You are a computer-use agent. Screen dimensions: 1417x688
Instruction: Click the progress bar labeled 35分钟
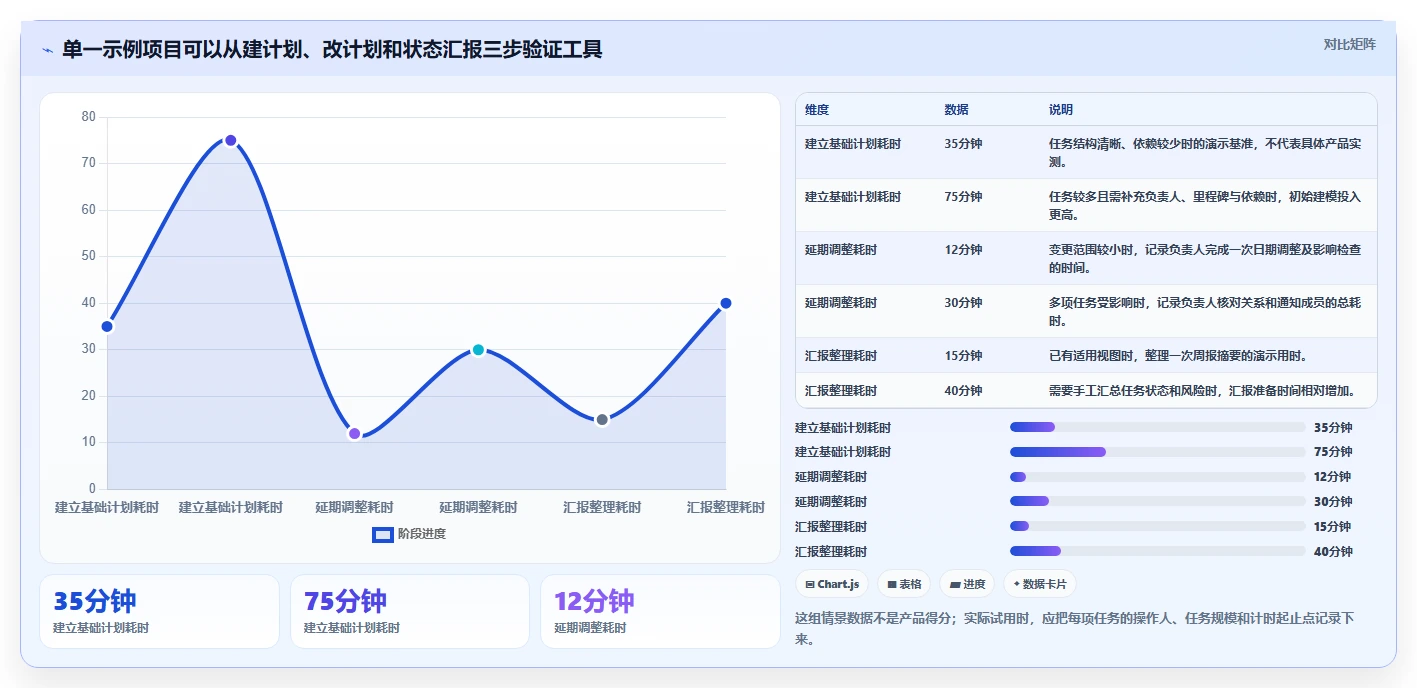[1158, 427]
